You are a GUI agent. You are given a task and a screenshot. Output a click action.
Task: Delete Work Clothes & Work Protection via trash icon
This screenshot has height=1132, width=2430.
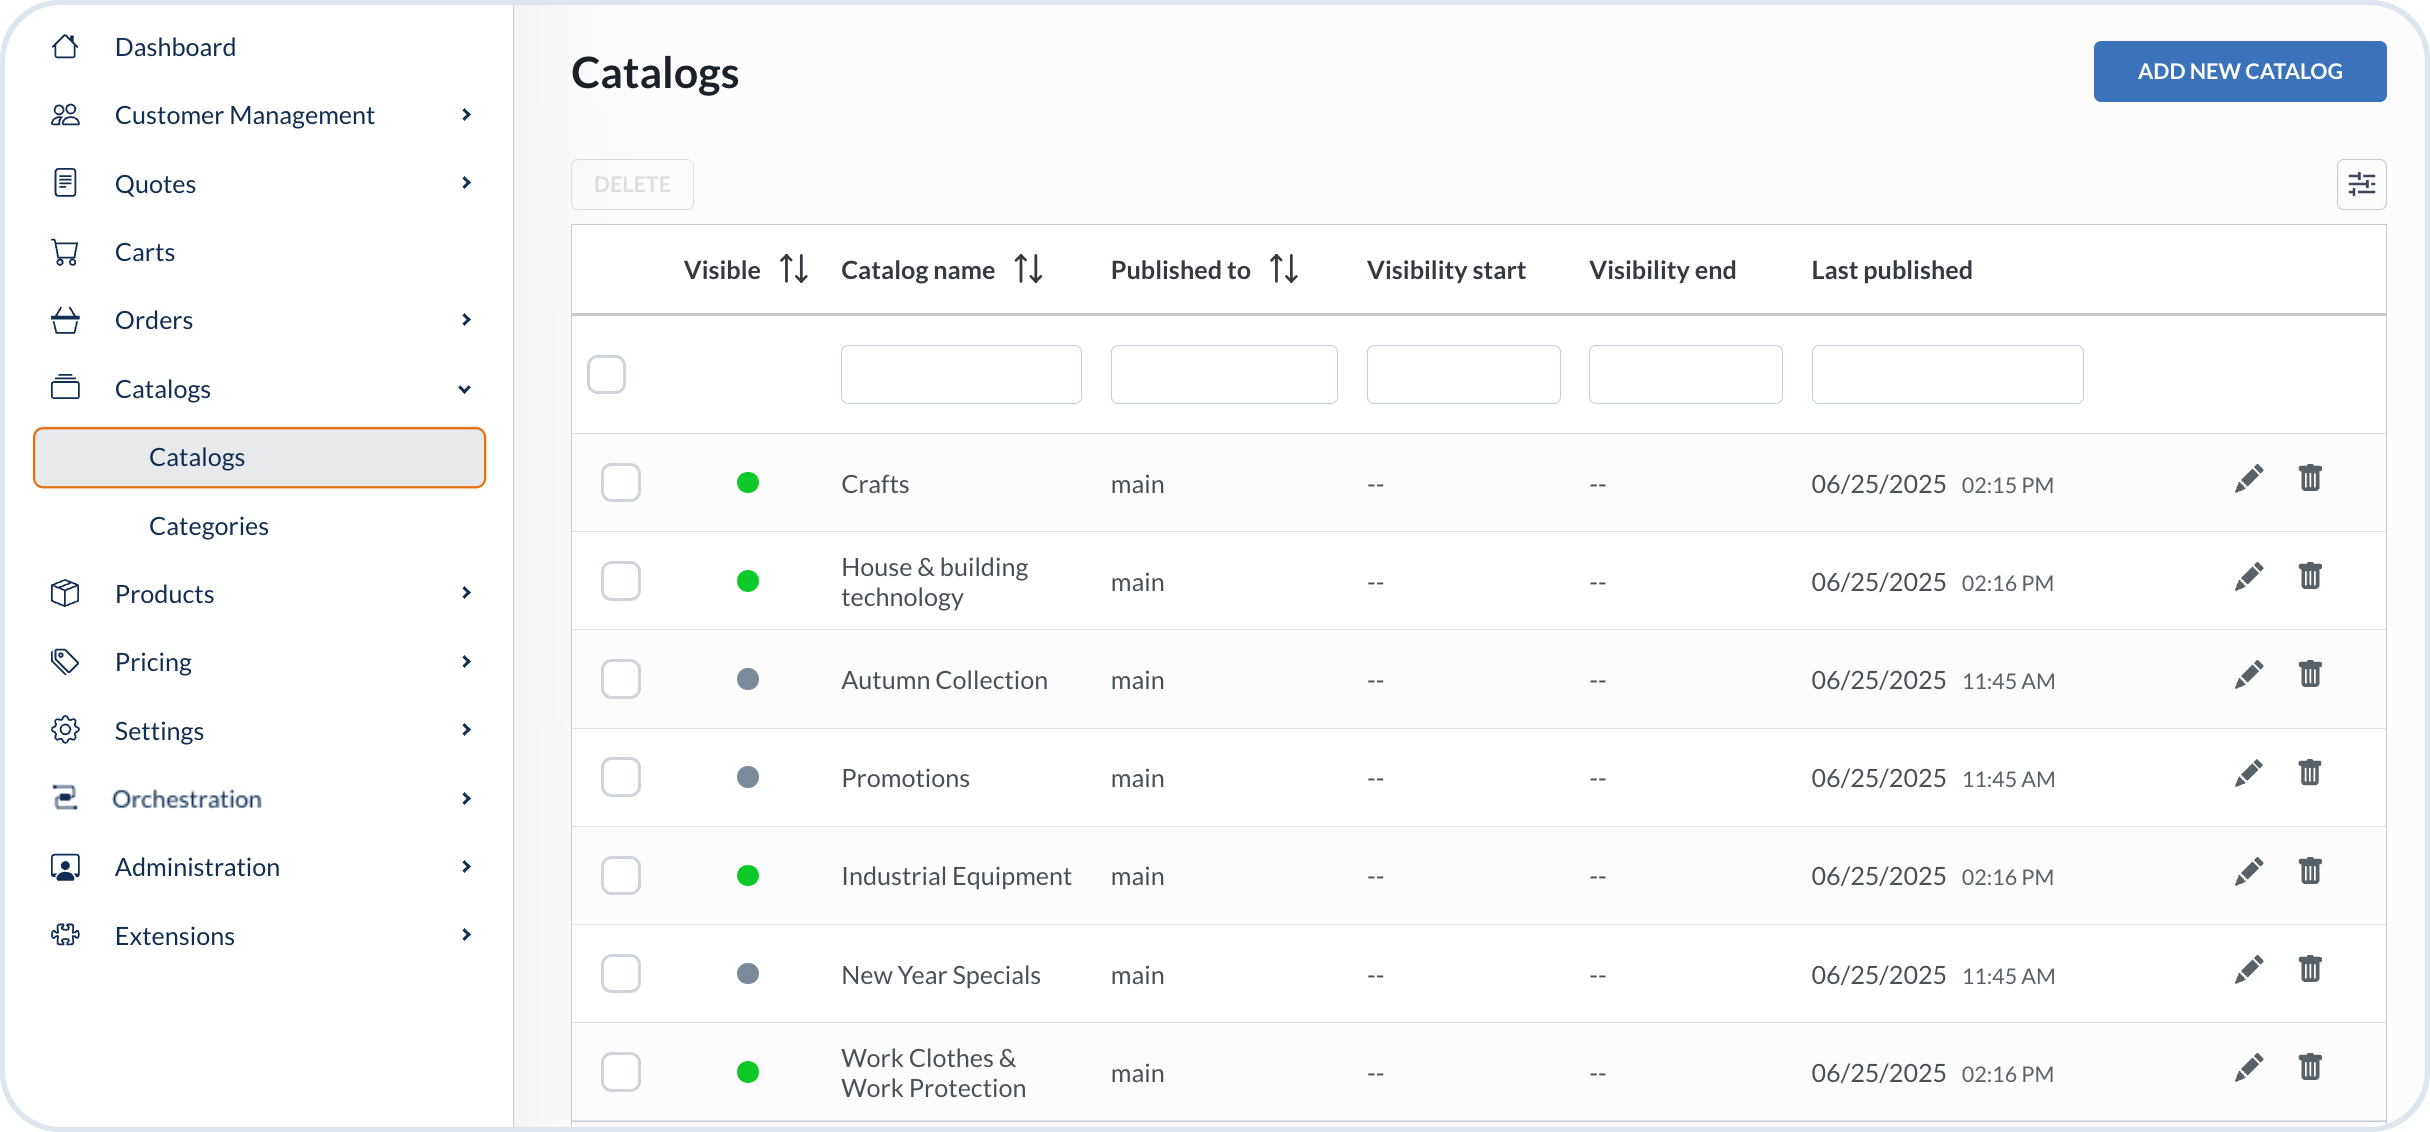[2309, 1067]
